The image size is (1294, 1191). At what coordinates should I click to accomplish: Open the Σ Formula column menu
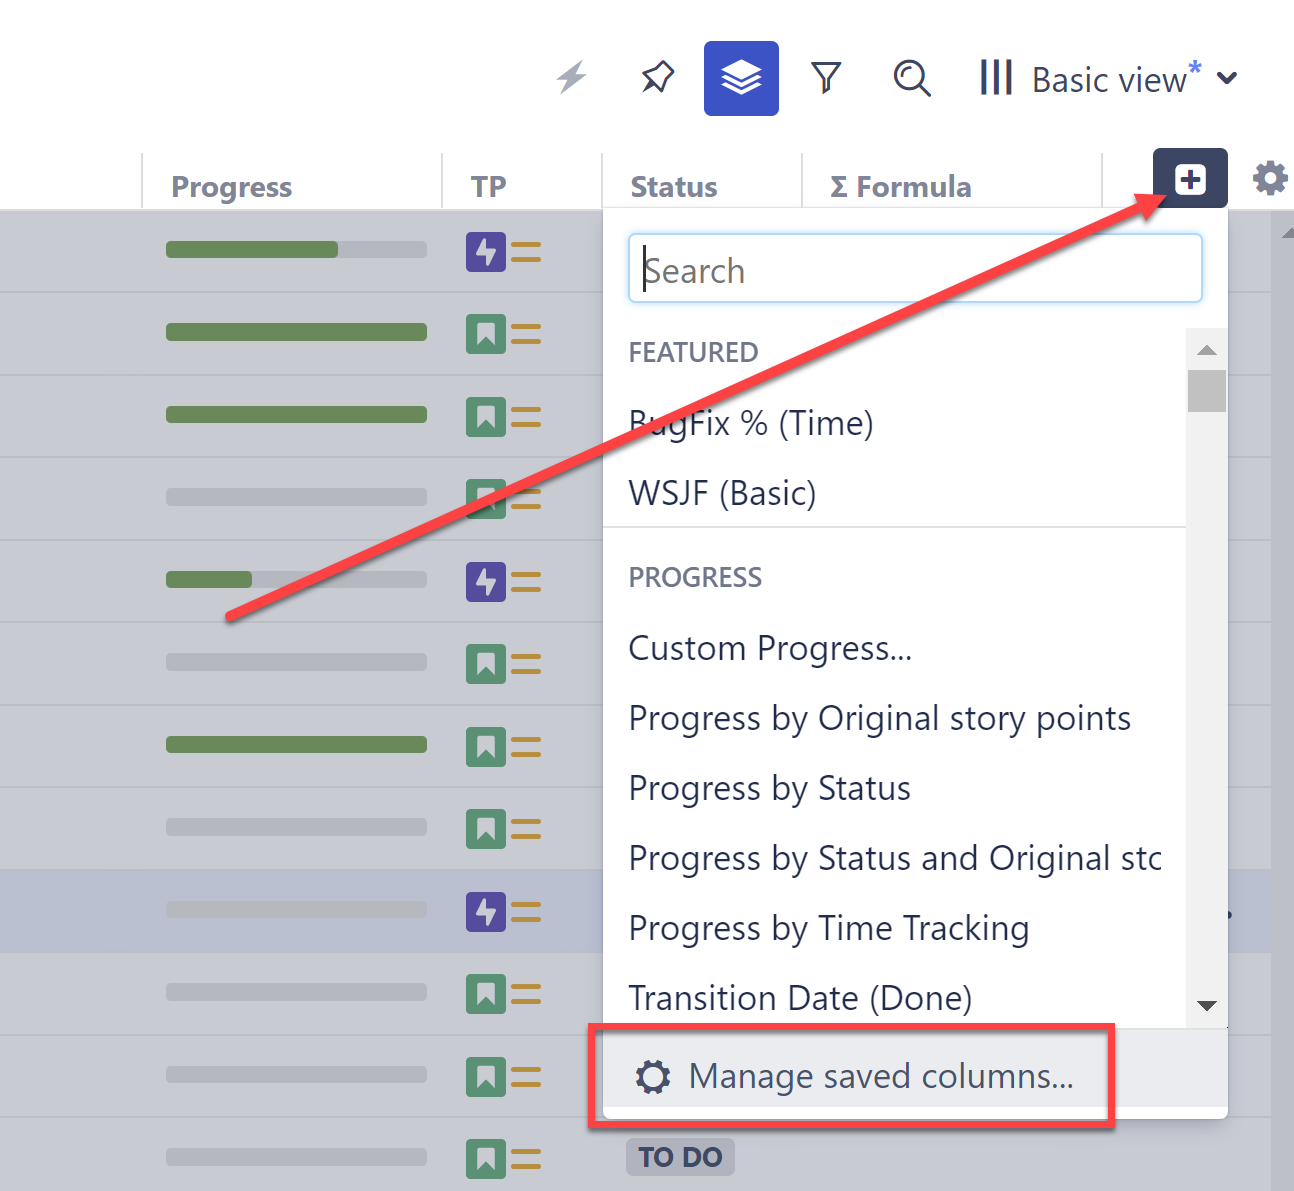click(901, 186)
